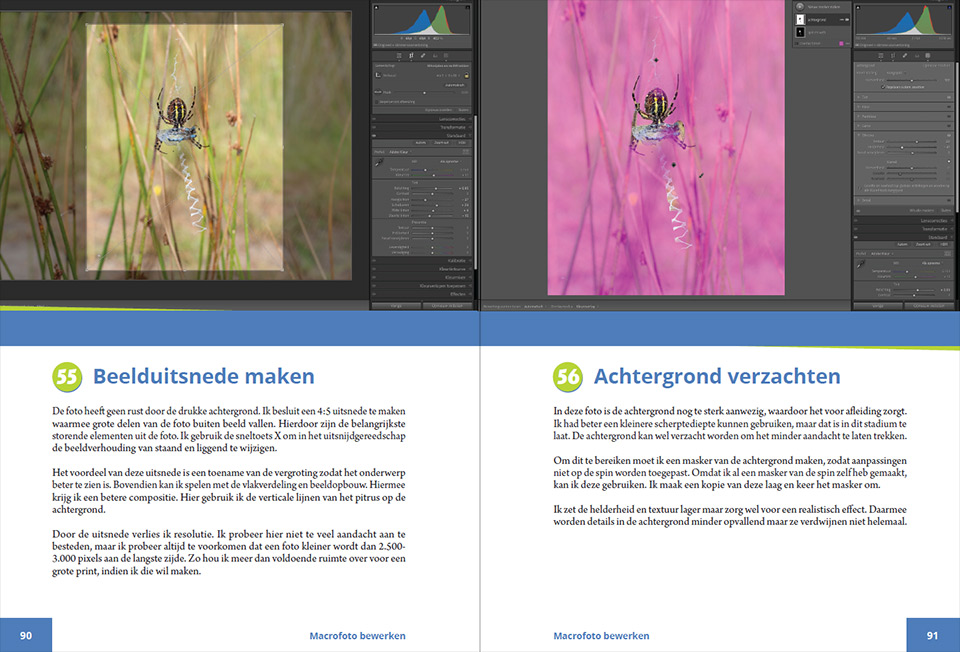The width and height of the screenshot is (960, 652).
Task: Click the spider photo inside the crop frame
Action: click(184, 147)
